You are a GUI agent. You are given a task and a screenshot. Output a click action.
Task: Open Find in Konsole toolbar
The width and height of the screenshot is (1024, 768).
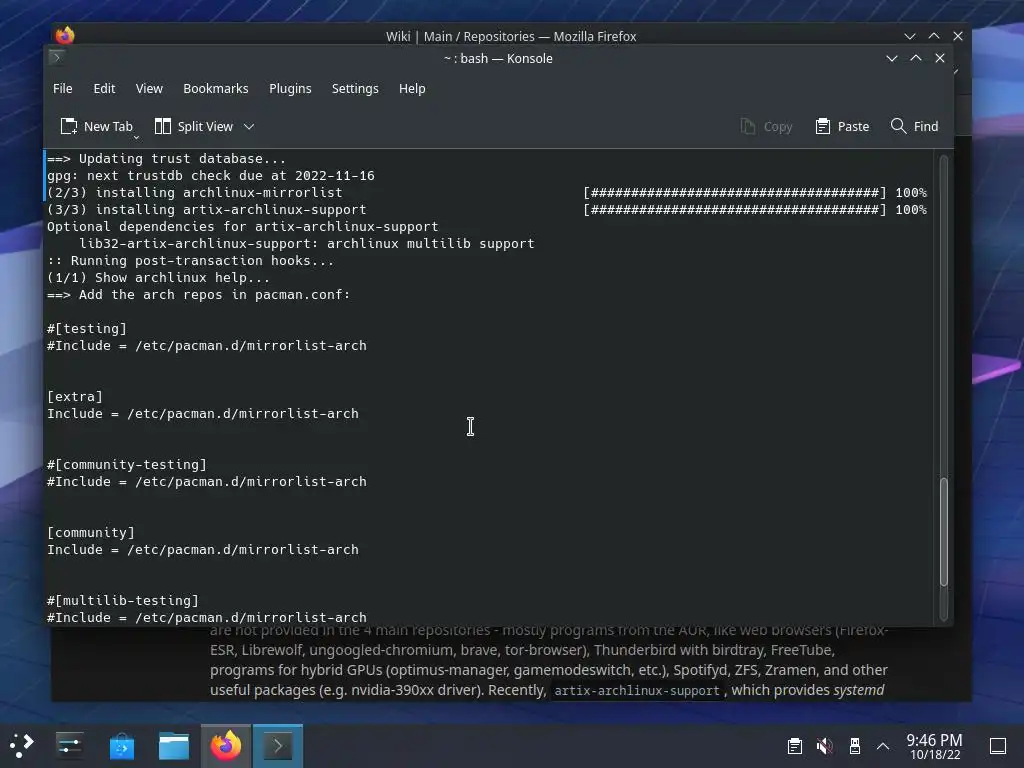point(914,126)
